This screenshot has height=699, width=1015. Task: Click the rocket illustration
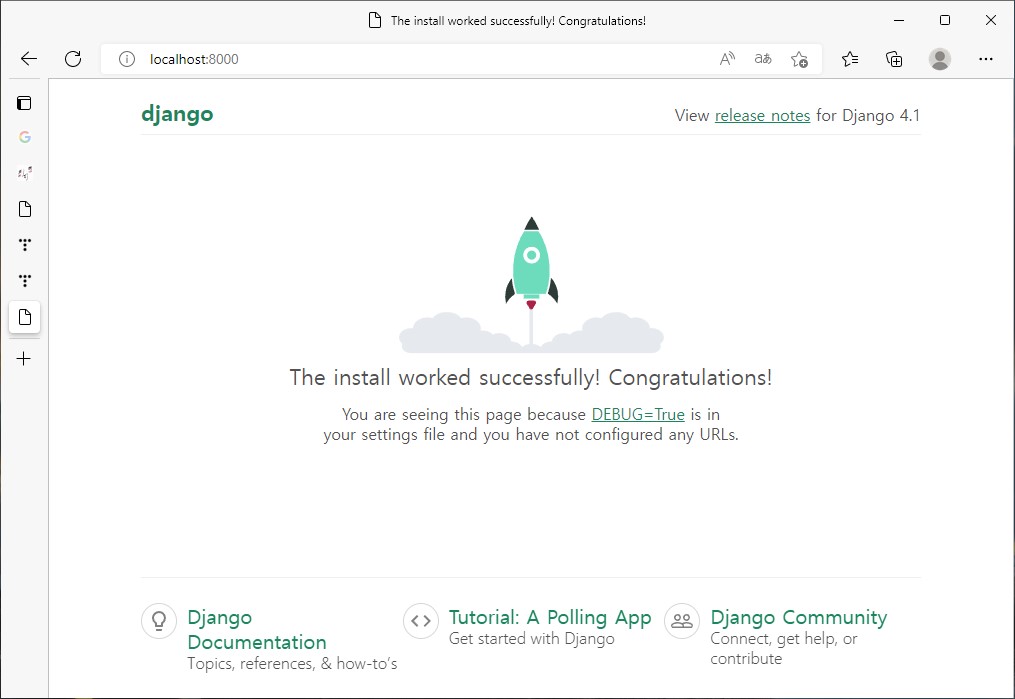pos(531,285)
